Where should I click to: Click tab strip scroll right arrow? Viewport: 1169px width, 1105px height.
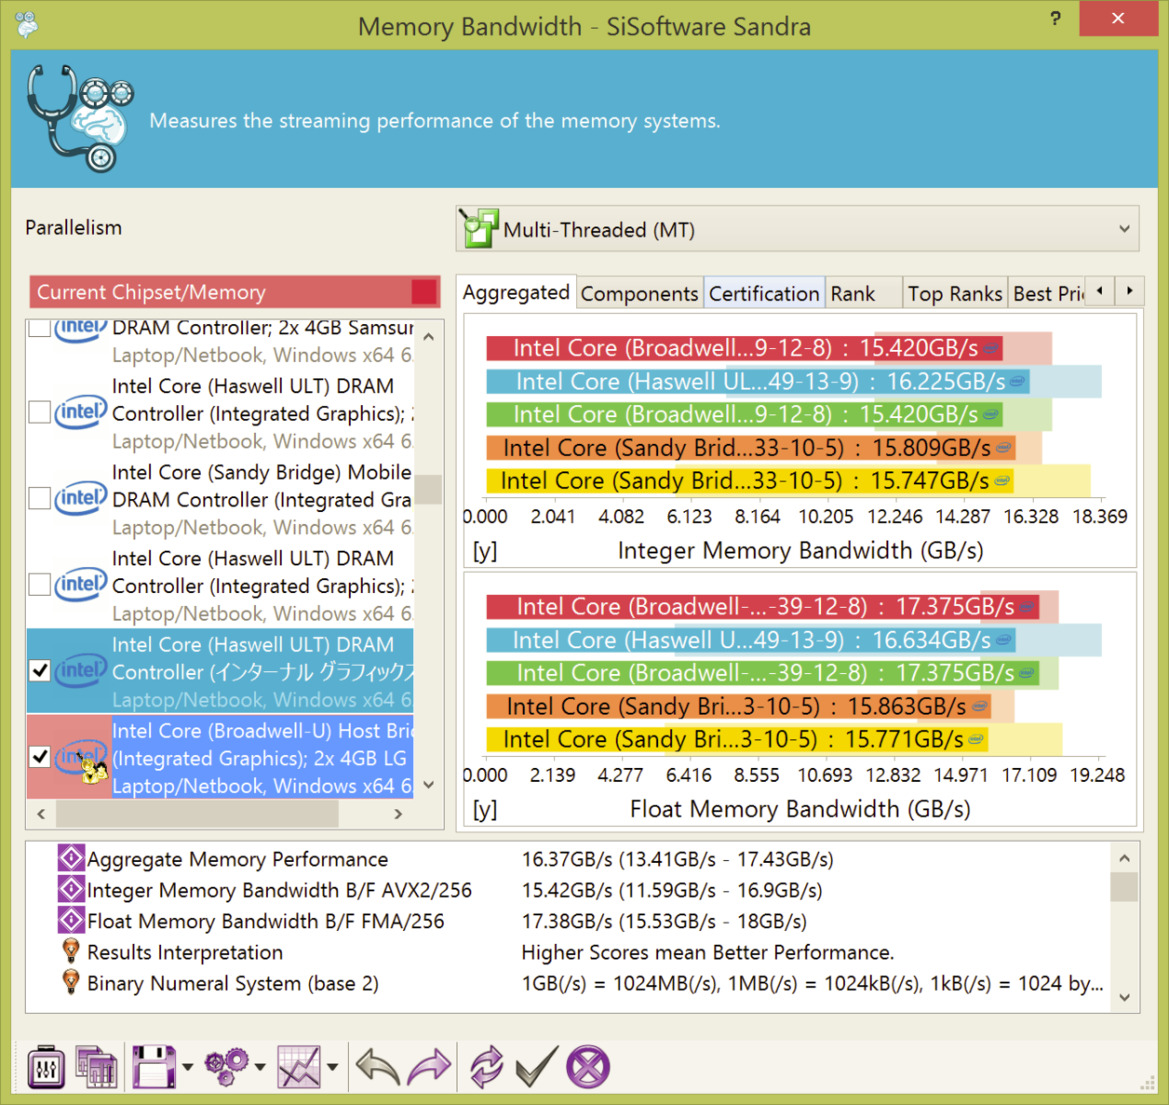tap(1129, 292)
